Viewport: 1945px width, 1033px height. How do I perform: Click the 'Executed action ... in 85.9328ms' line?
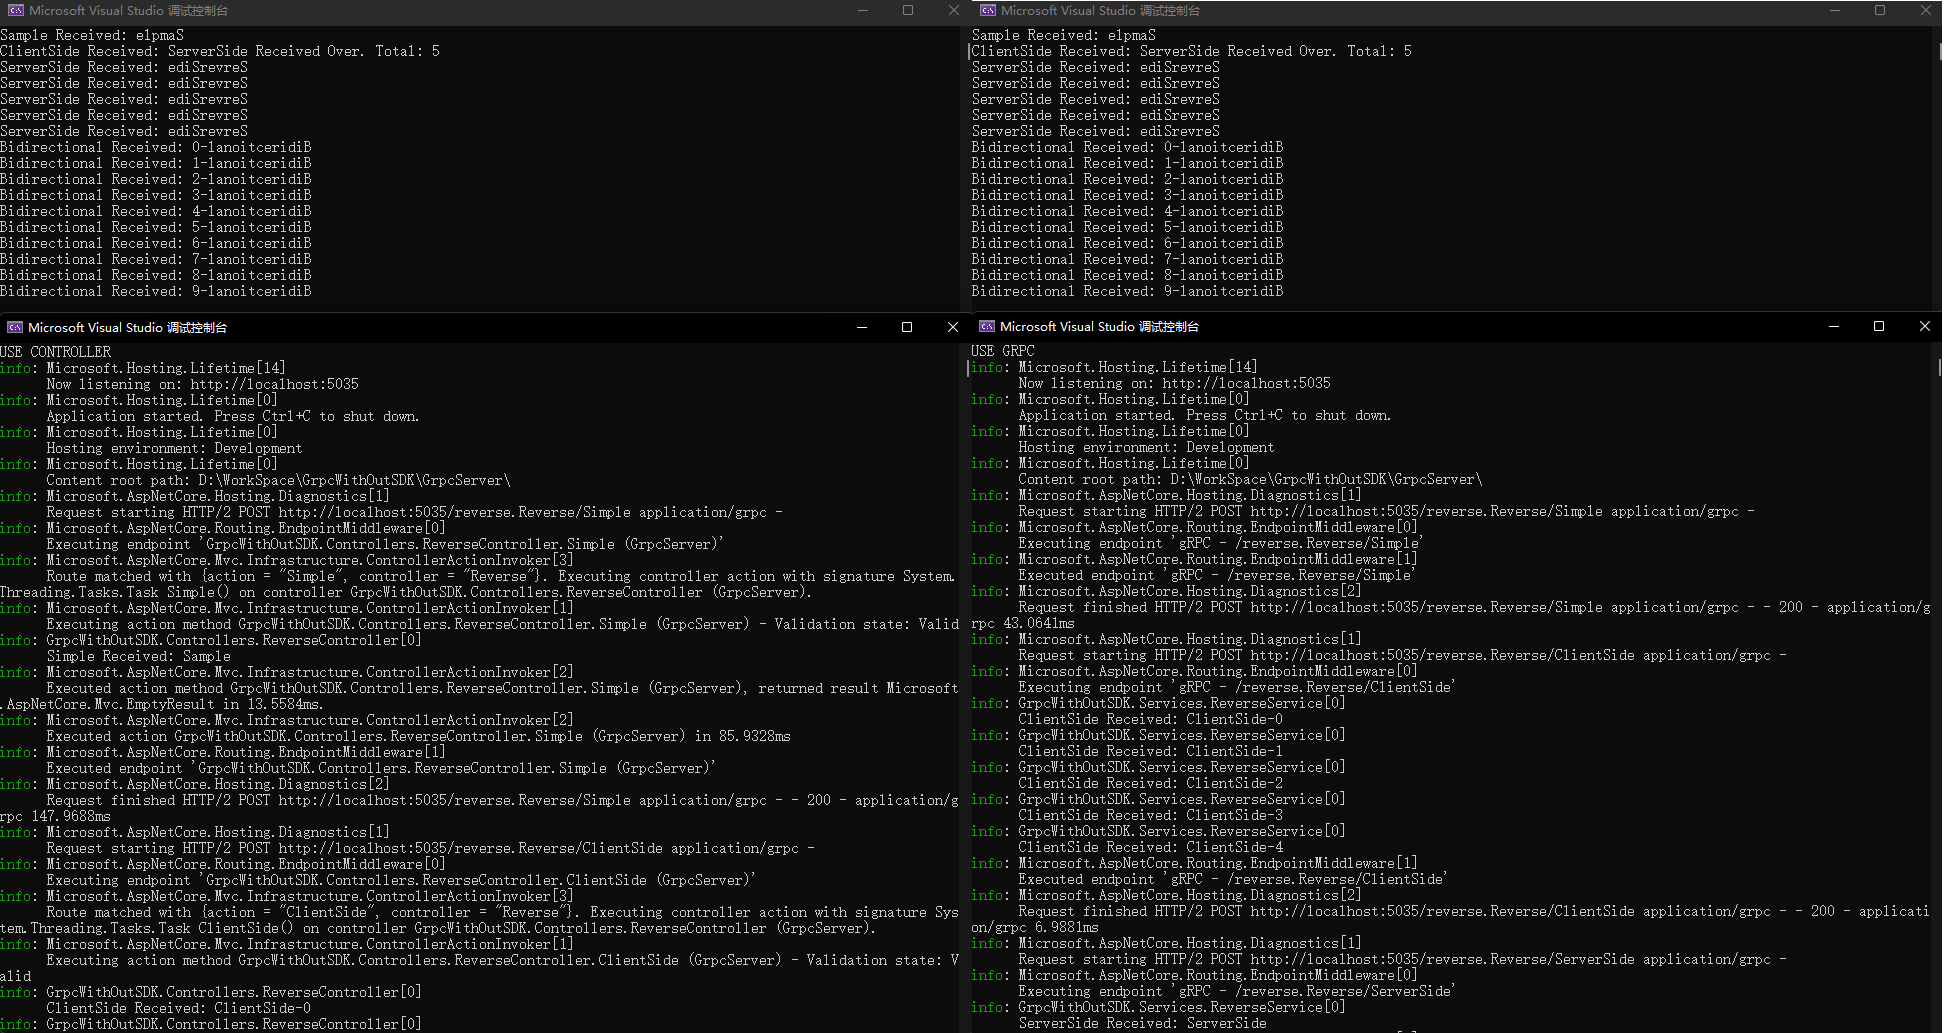pos(418,736)
